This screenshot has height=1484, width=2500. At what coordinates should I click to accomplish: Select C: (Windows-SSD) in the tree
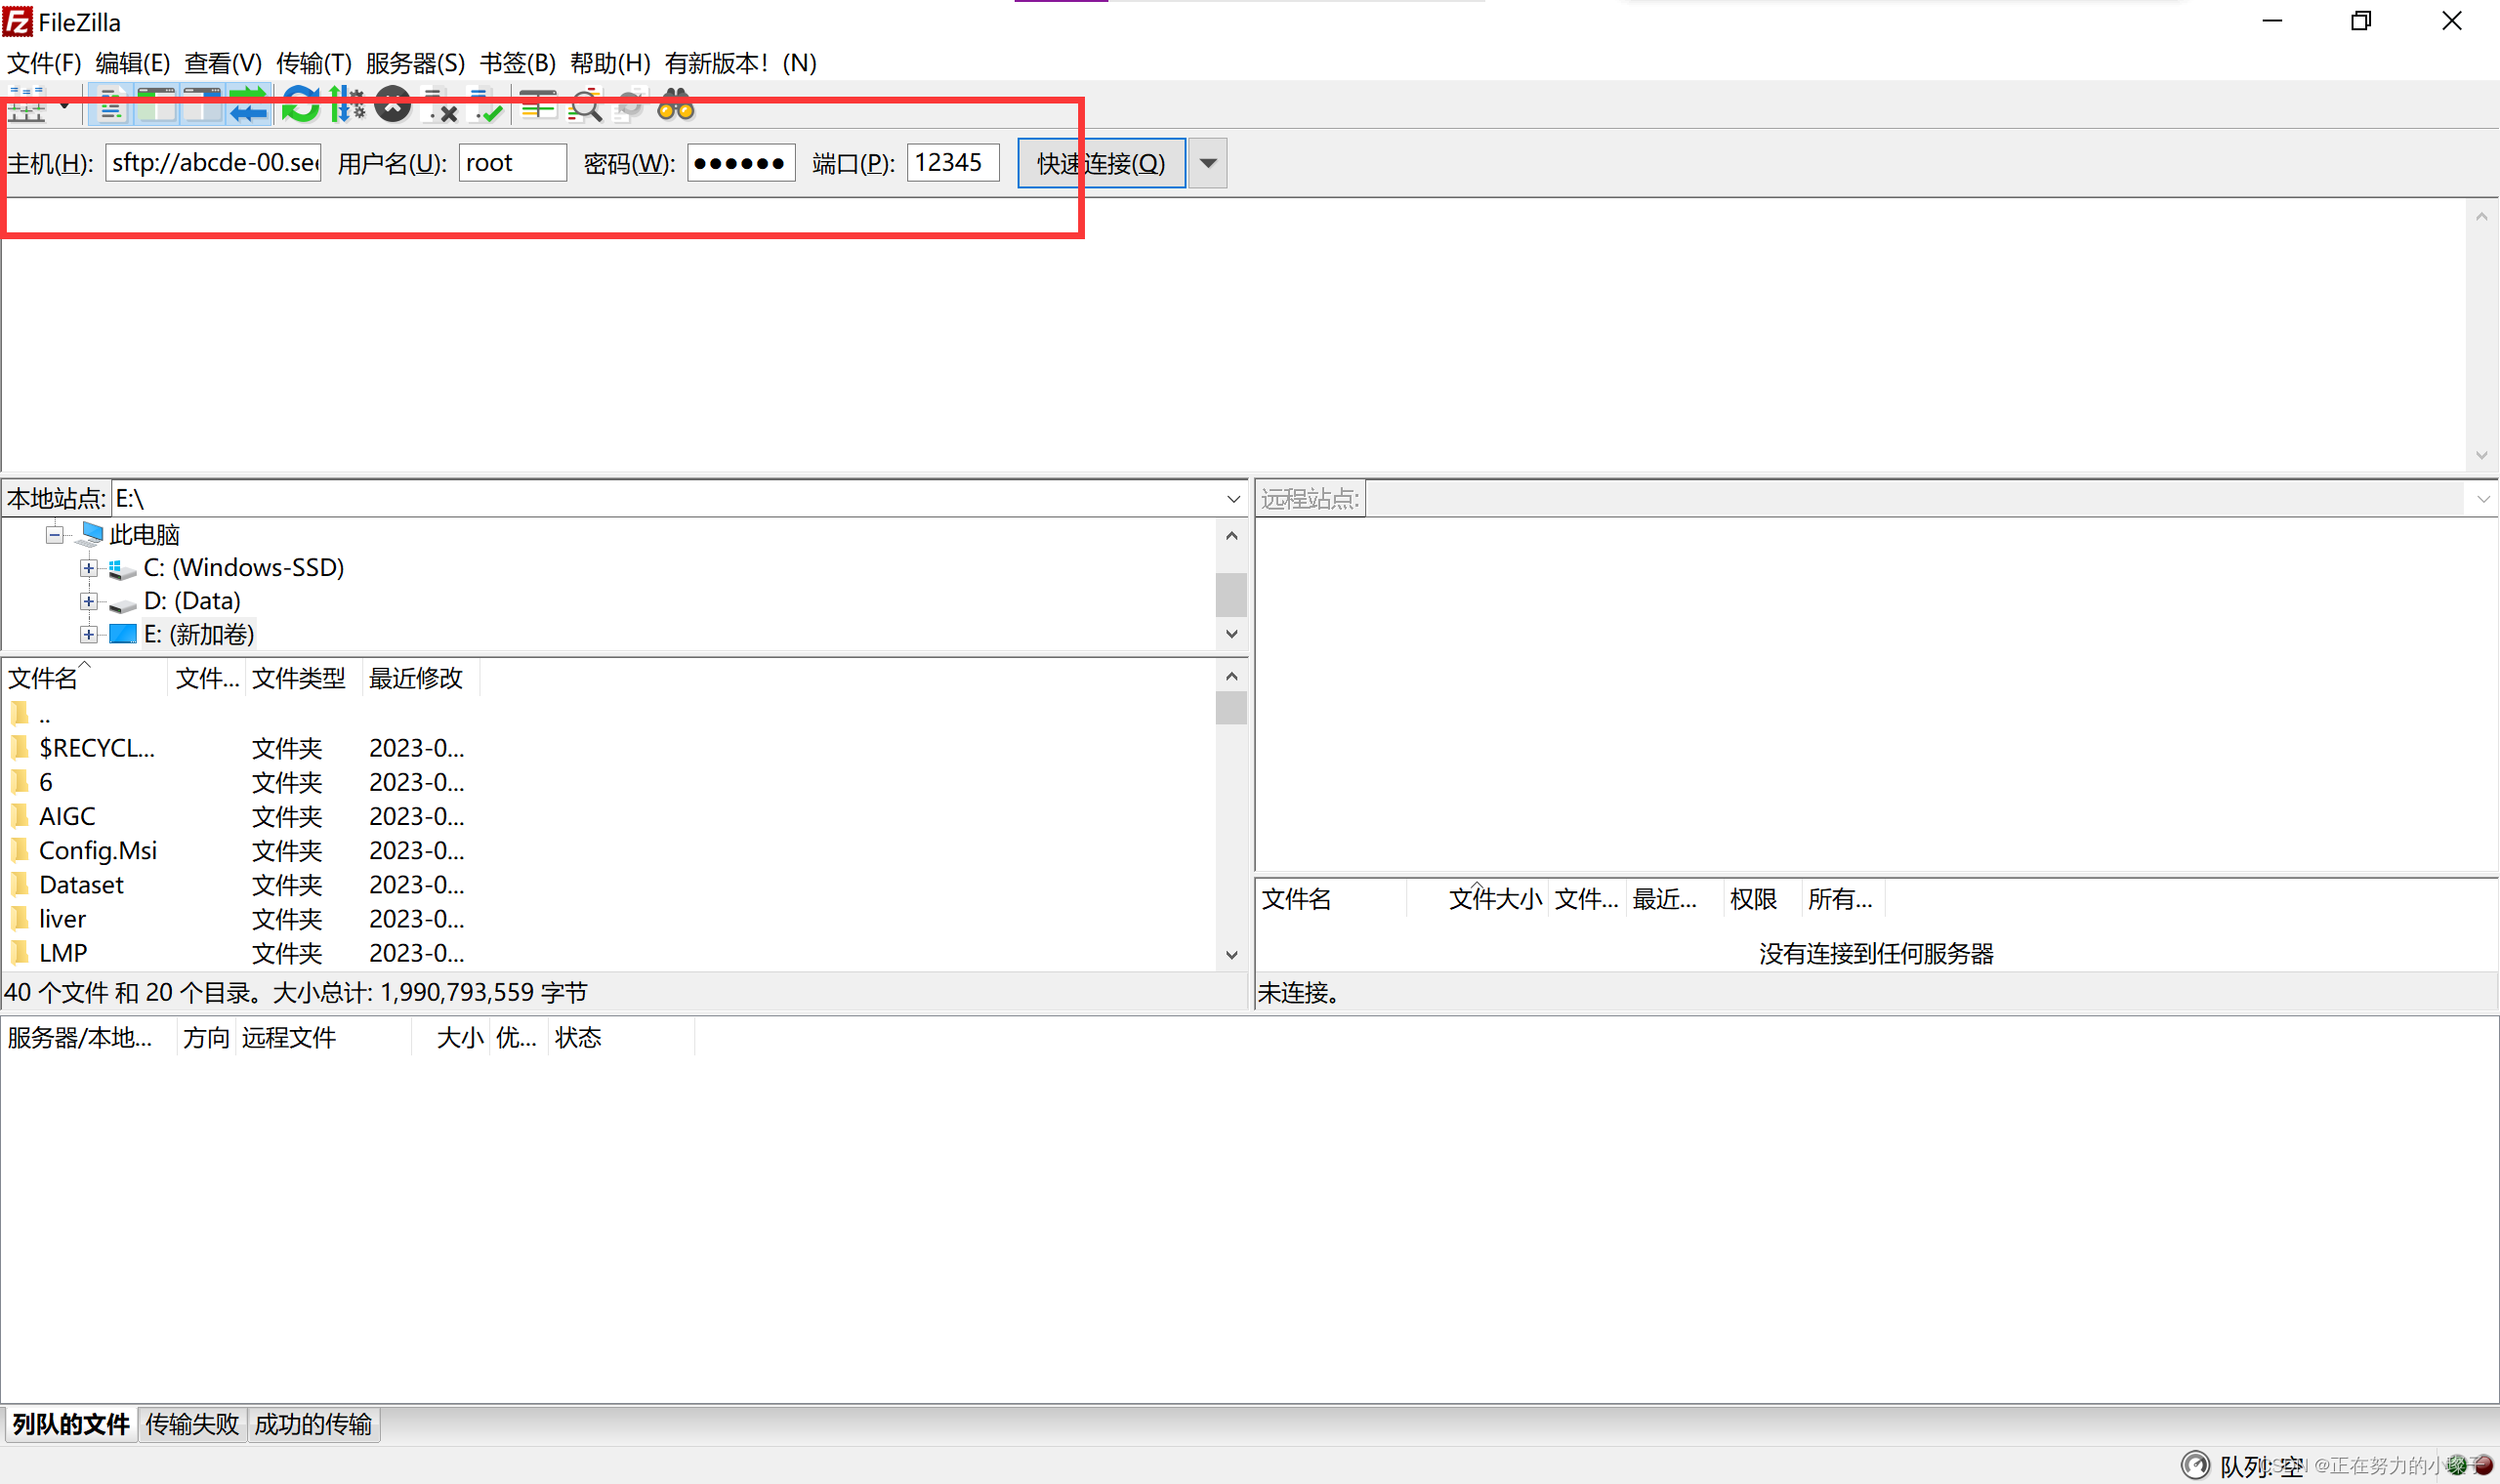[x=243, y=568]
